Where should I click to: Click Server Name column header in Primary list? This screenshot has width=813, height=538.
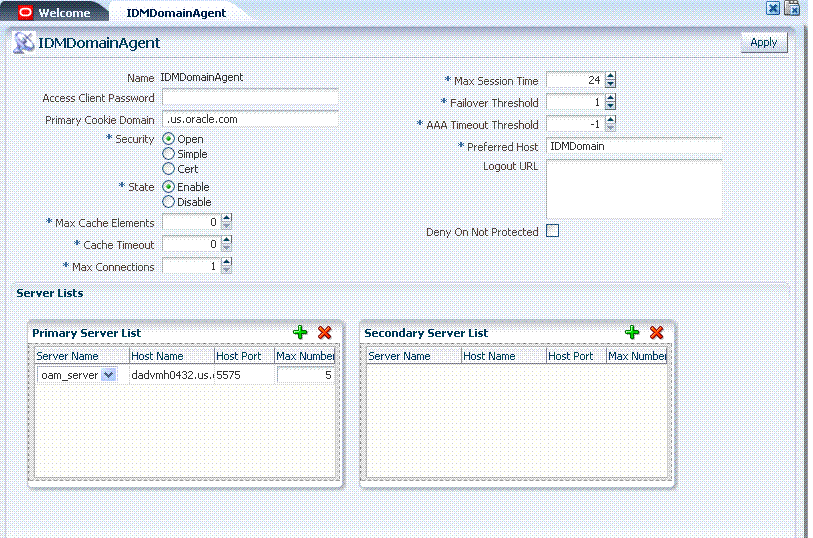coord(82,356)
